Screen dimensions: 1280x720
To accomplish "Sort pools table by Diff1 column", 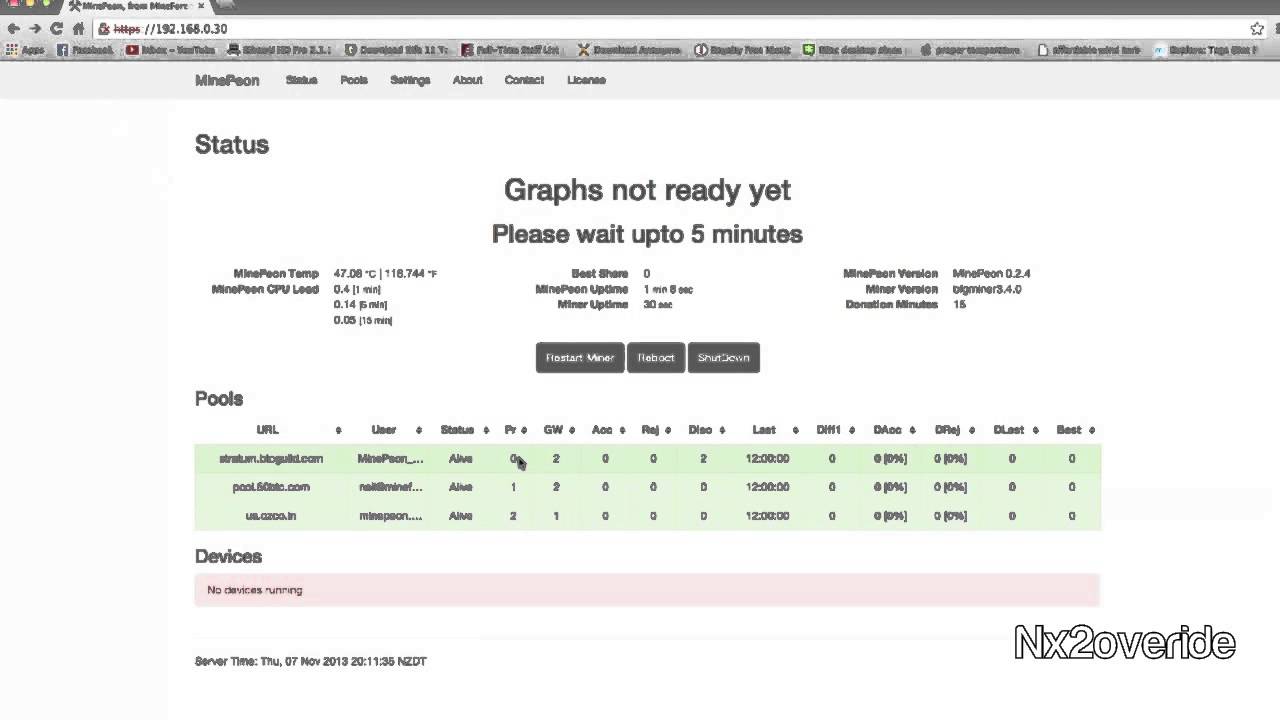I will (828, 430).
